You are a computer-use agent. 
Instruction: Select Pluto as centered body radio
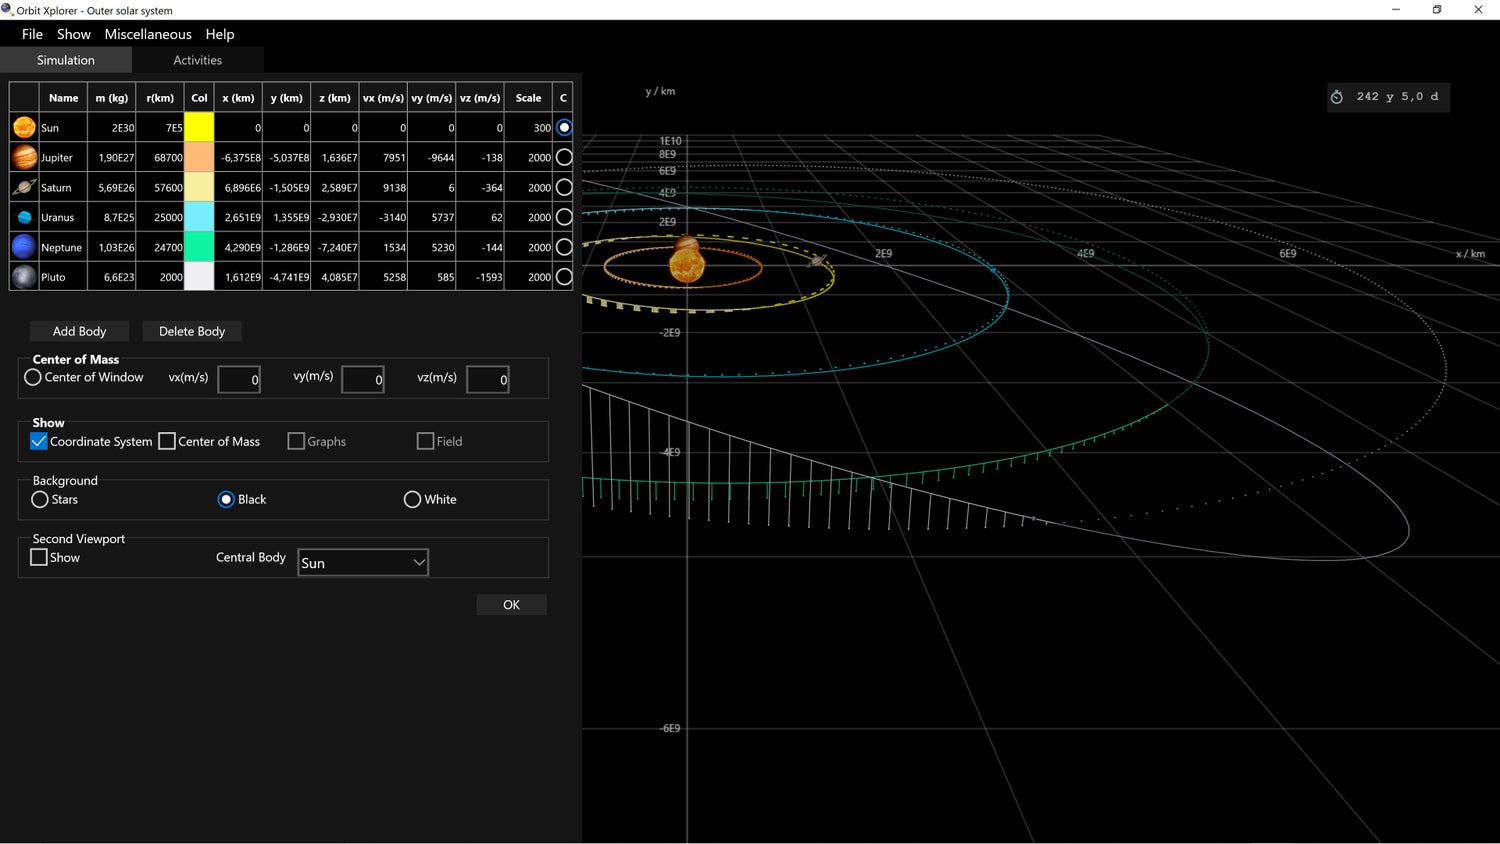(x=564, y=277)
